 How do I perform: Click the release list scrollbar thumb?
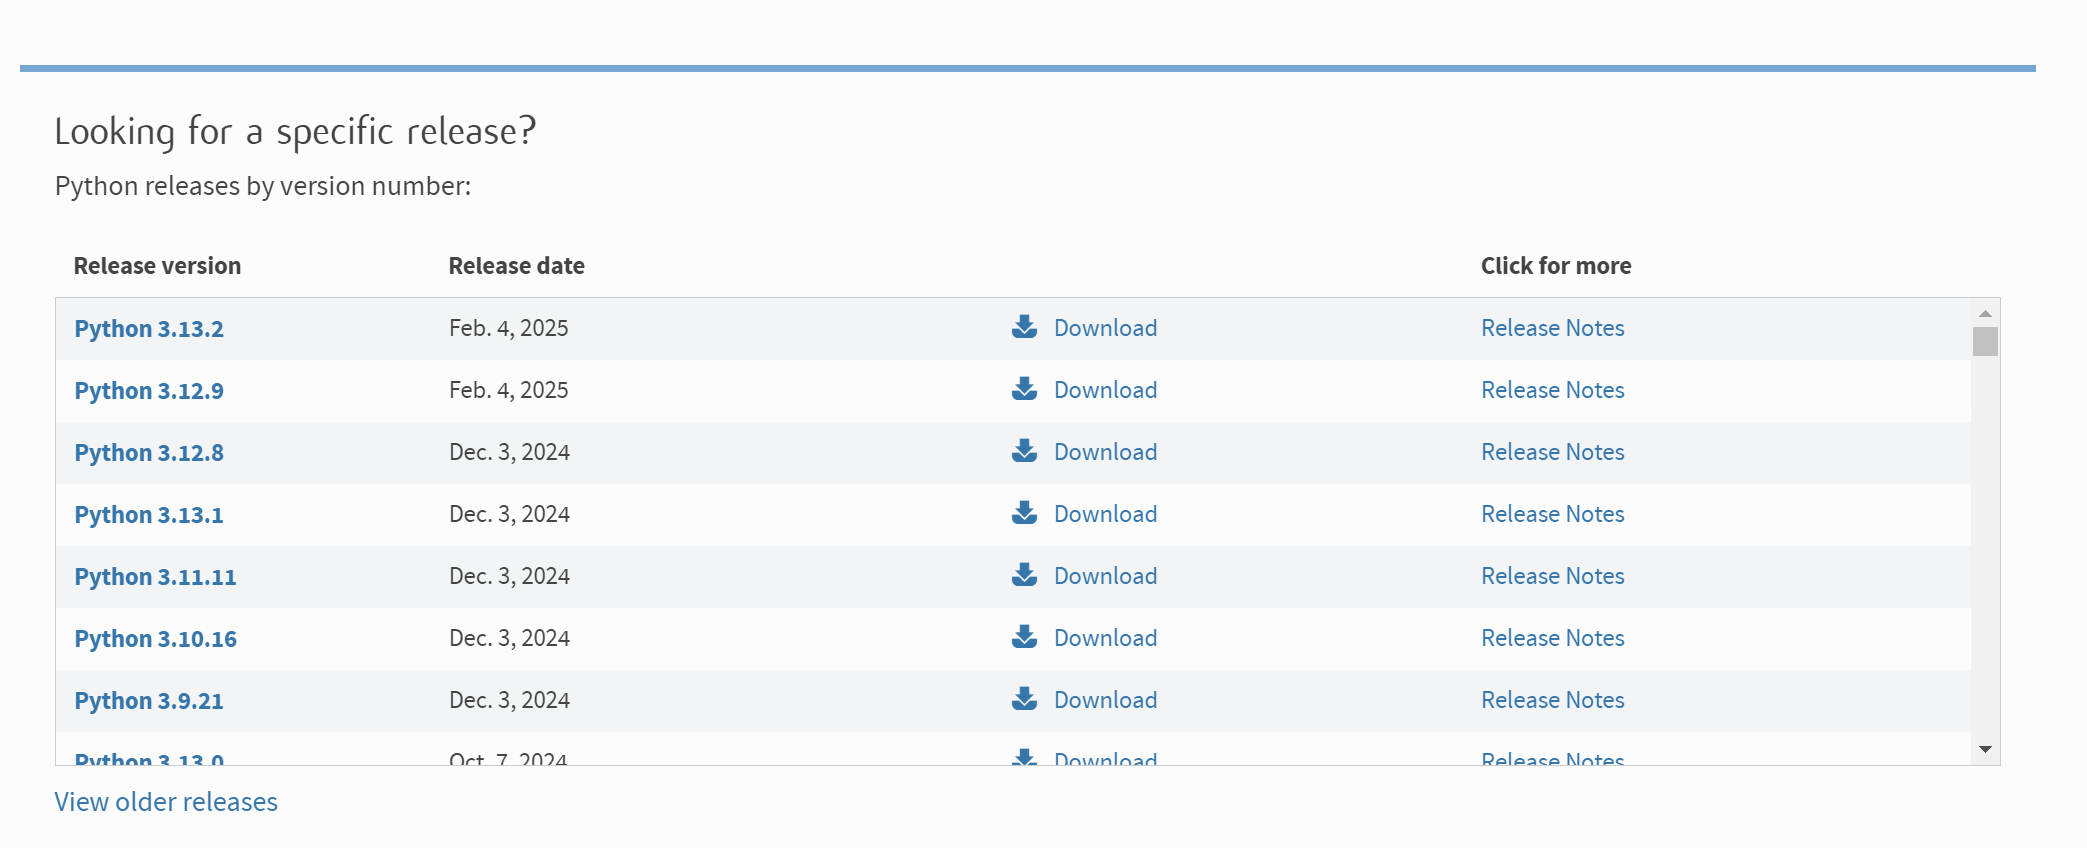tap(1985, 342)
